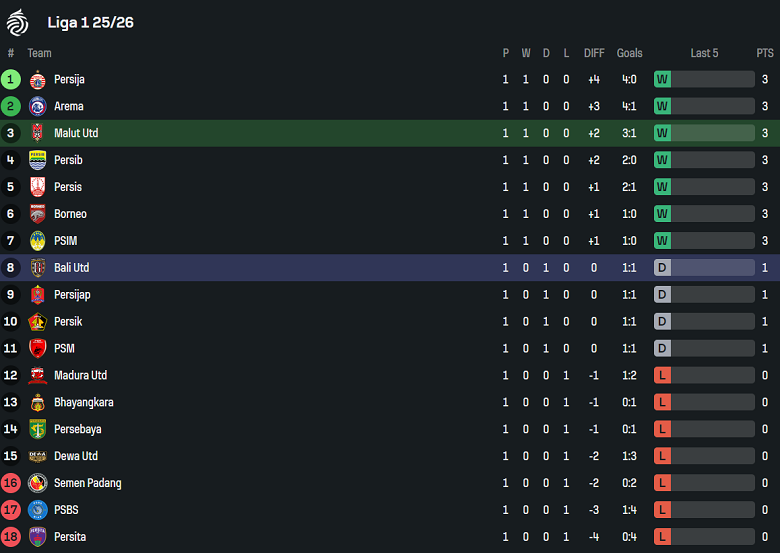Sort table by PTS column header
This screenshot has height=553, width=780.
(x=765, y=53)
